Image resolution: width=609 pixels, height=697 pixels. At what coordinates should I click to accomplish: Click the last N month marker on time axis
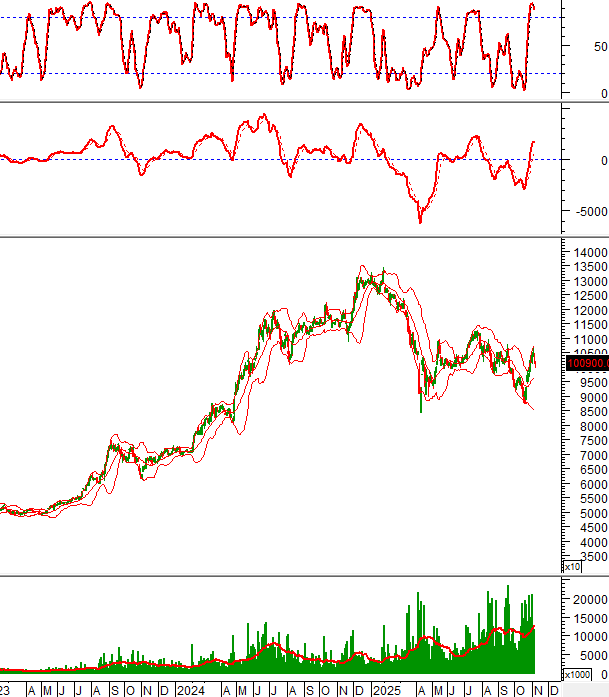[537, 690]
